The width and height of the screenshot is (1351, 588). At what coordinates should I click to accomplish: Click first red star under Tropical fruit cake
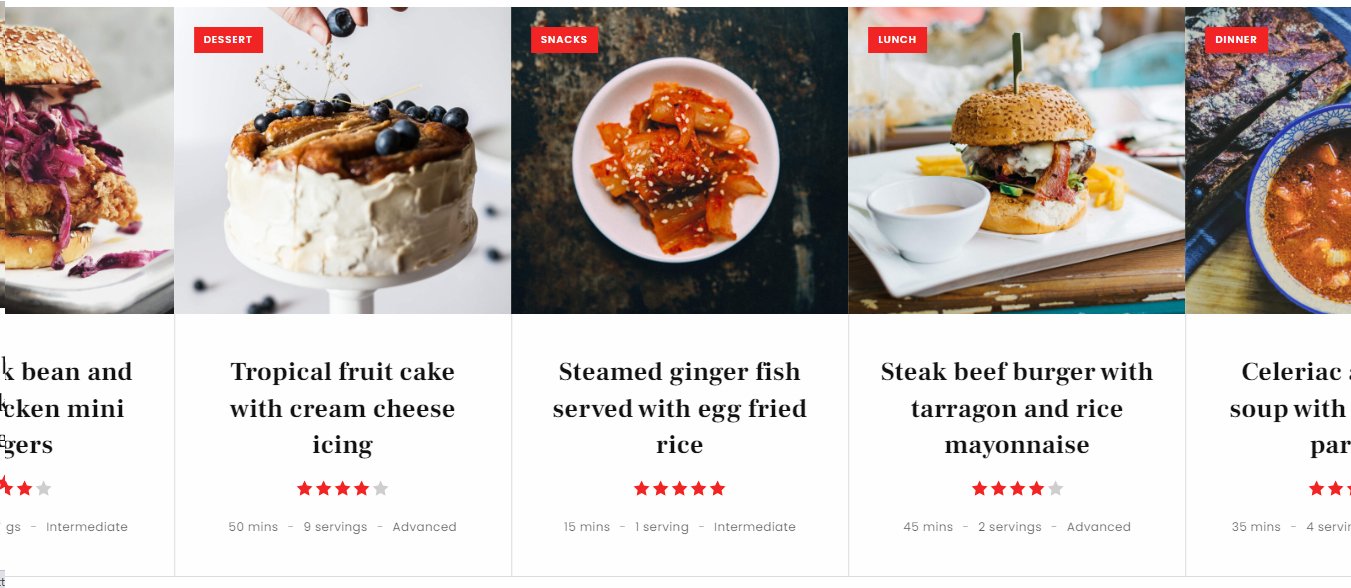305,489
